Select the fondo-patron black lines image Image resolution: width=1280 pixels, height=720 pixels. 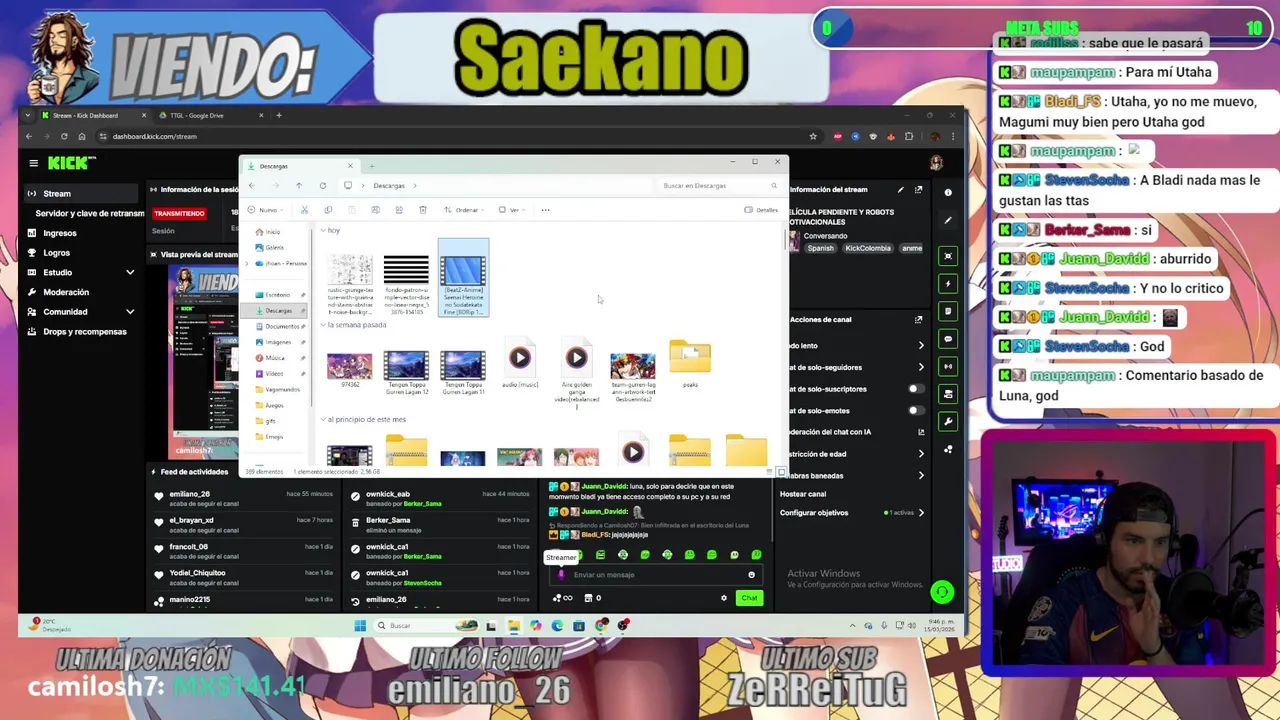[406, 283]
